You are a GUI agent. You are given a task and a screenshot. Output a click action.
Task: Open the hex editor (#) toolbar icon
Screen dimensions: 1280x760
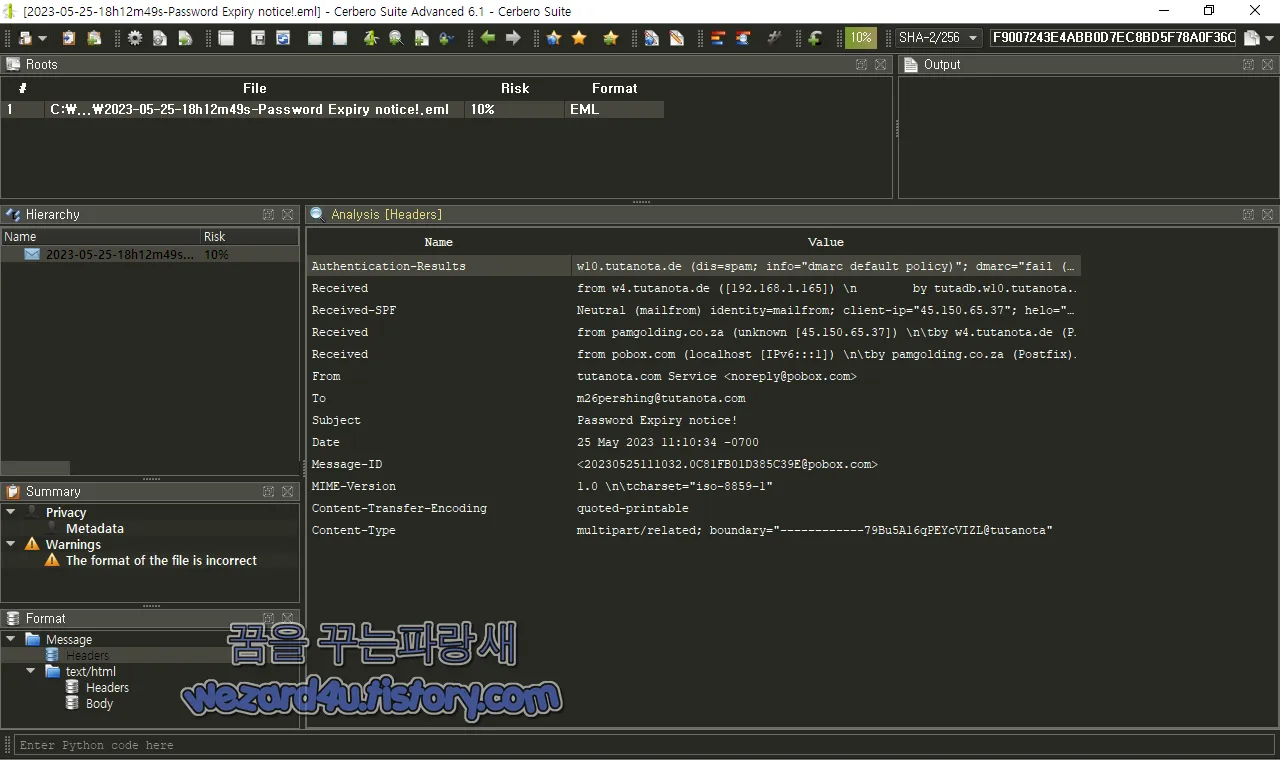[775, 37]
